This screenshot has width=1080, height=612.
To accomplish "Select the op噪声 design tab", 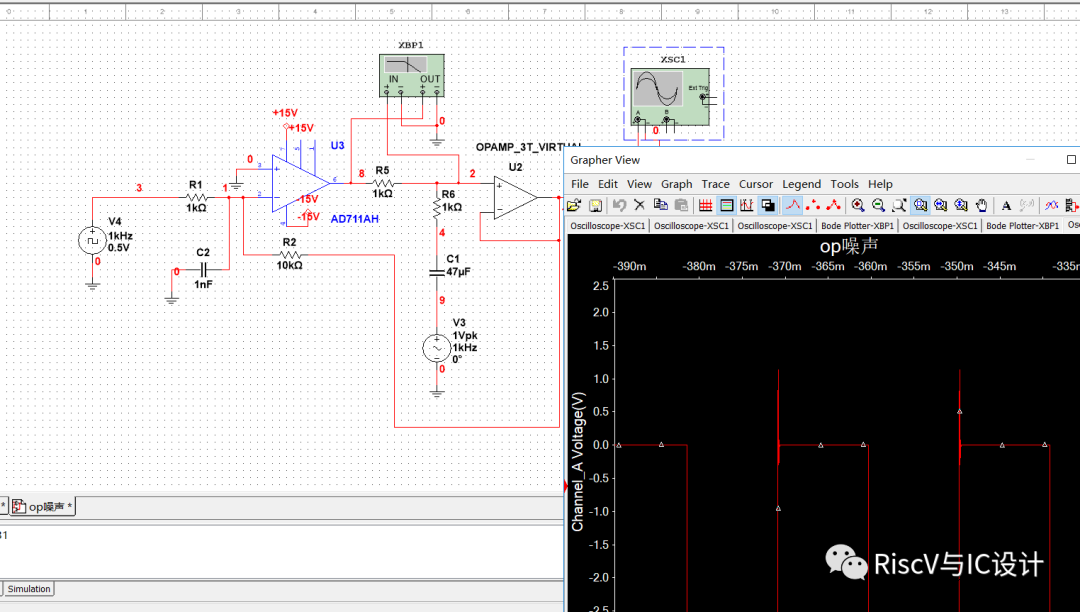I will coord(44,507).
